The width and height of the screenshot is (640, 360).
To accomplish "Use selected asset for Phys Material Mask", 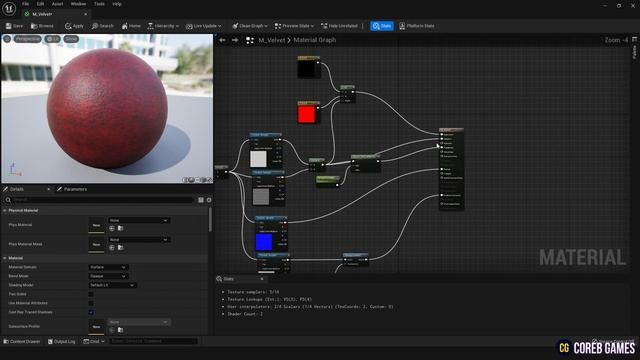I will click(x=112, y=247).
